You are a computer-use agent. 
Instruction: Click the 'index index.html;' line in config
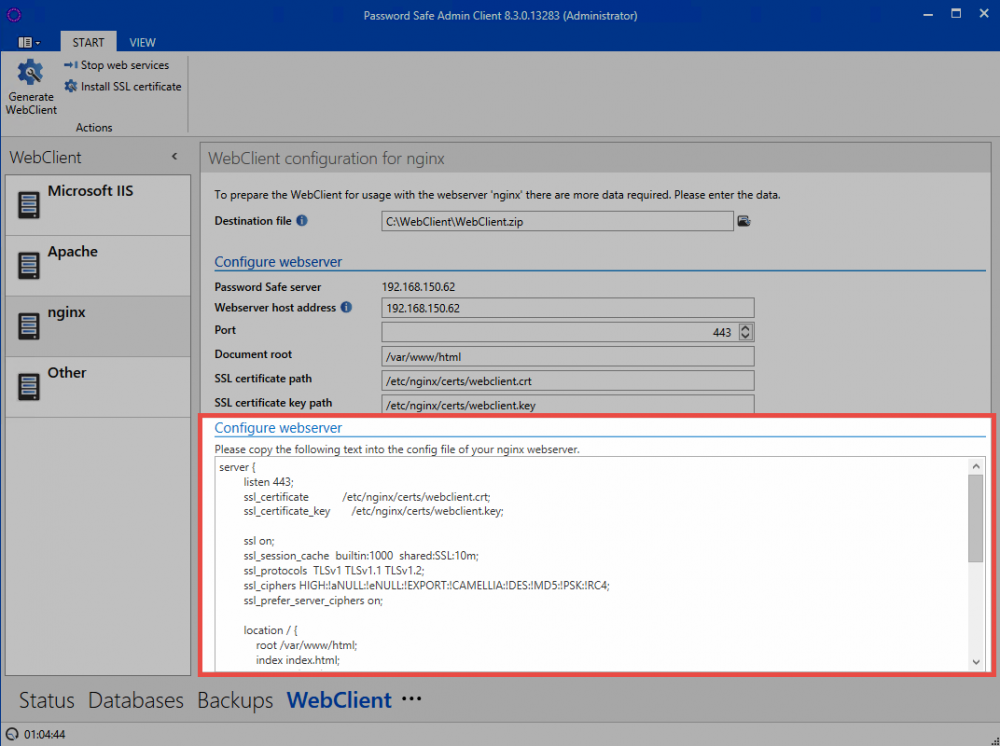[298, 660]
